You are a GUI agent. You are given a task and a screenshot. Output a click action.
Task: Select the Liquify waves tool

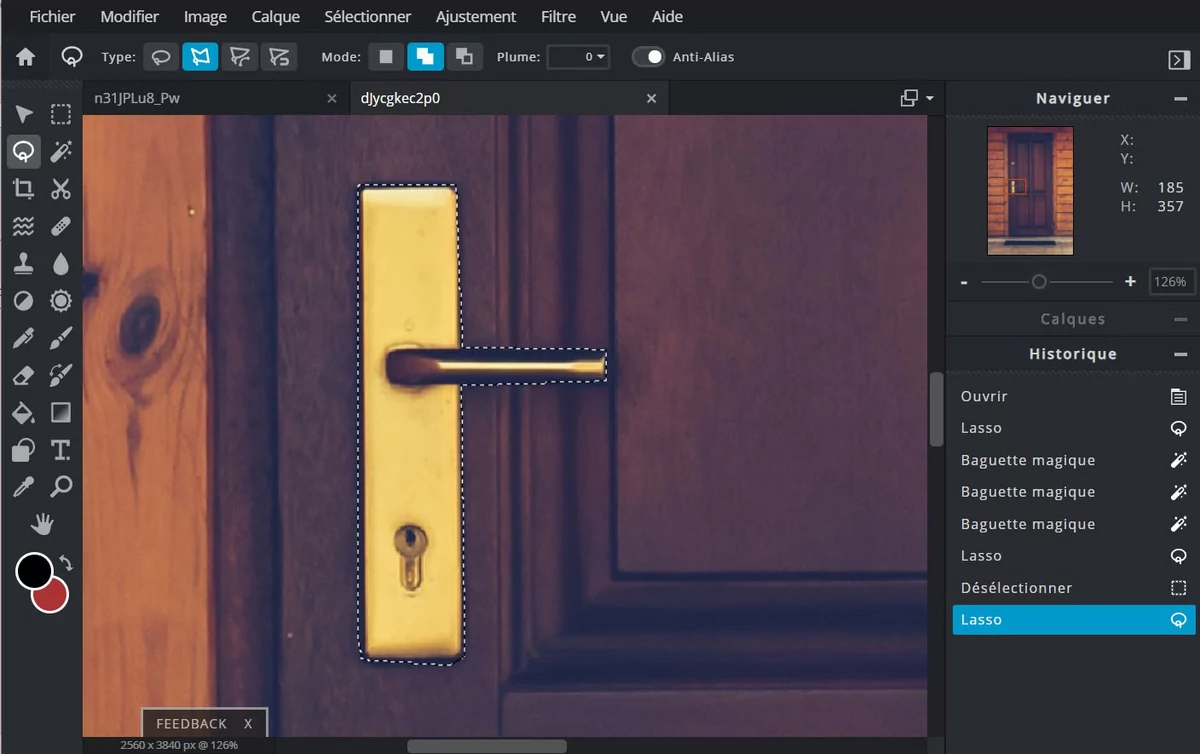[x=24, y=226]
